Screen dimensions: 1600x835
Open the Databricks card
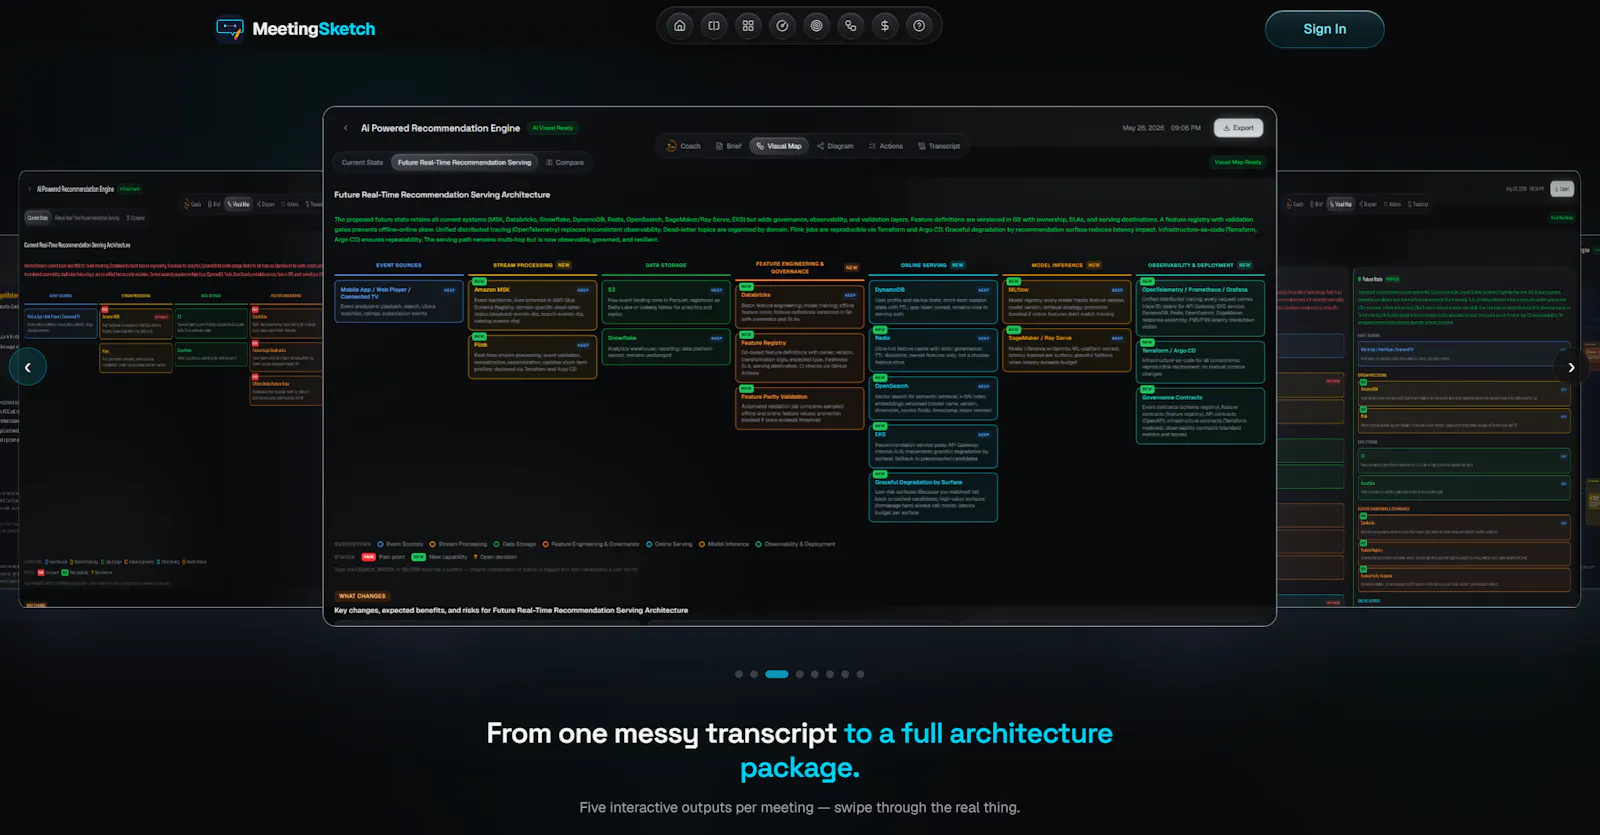pos(800,306)
